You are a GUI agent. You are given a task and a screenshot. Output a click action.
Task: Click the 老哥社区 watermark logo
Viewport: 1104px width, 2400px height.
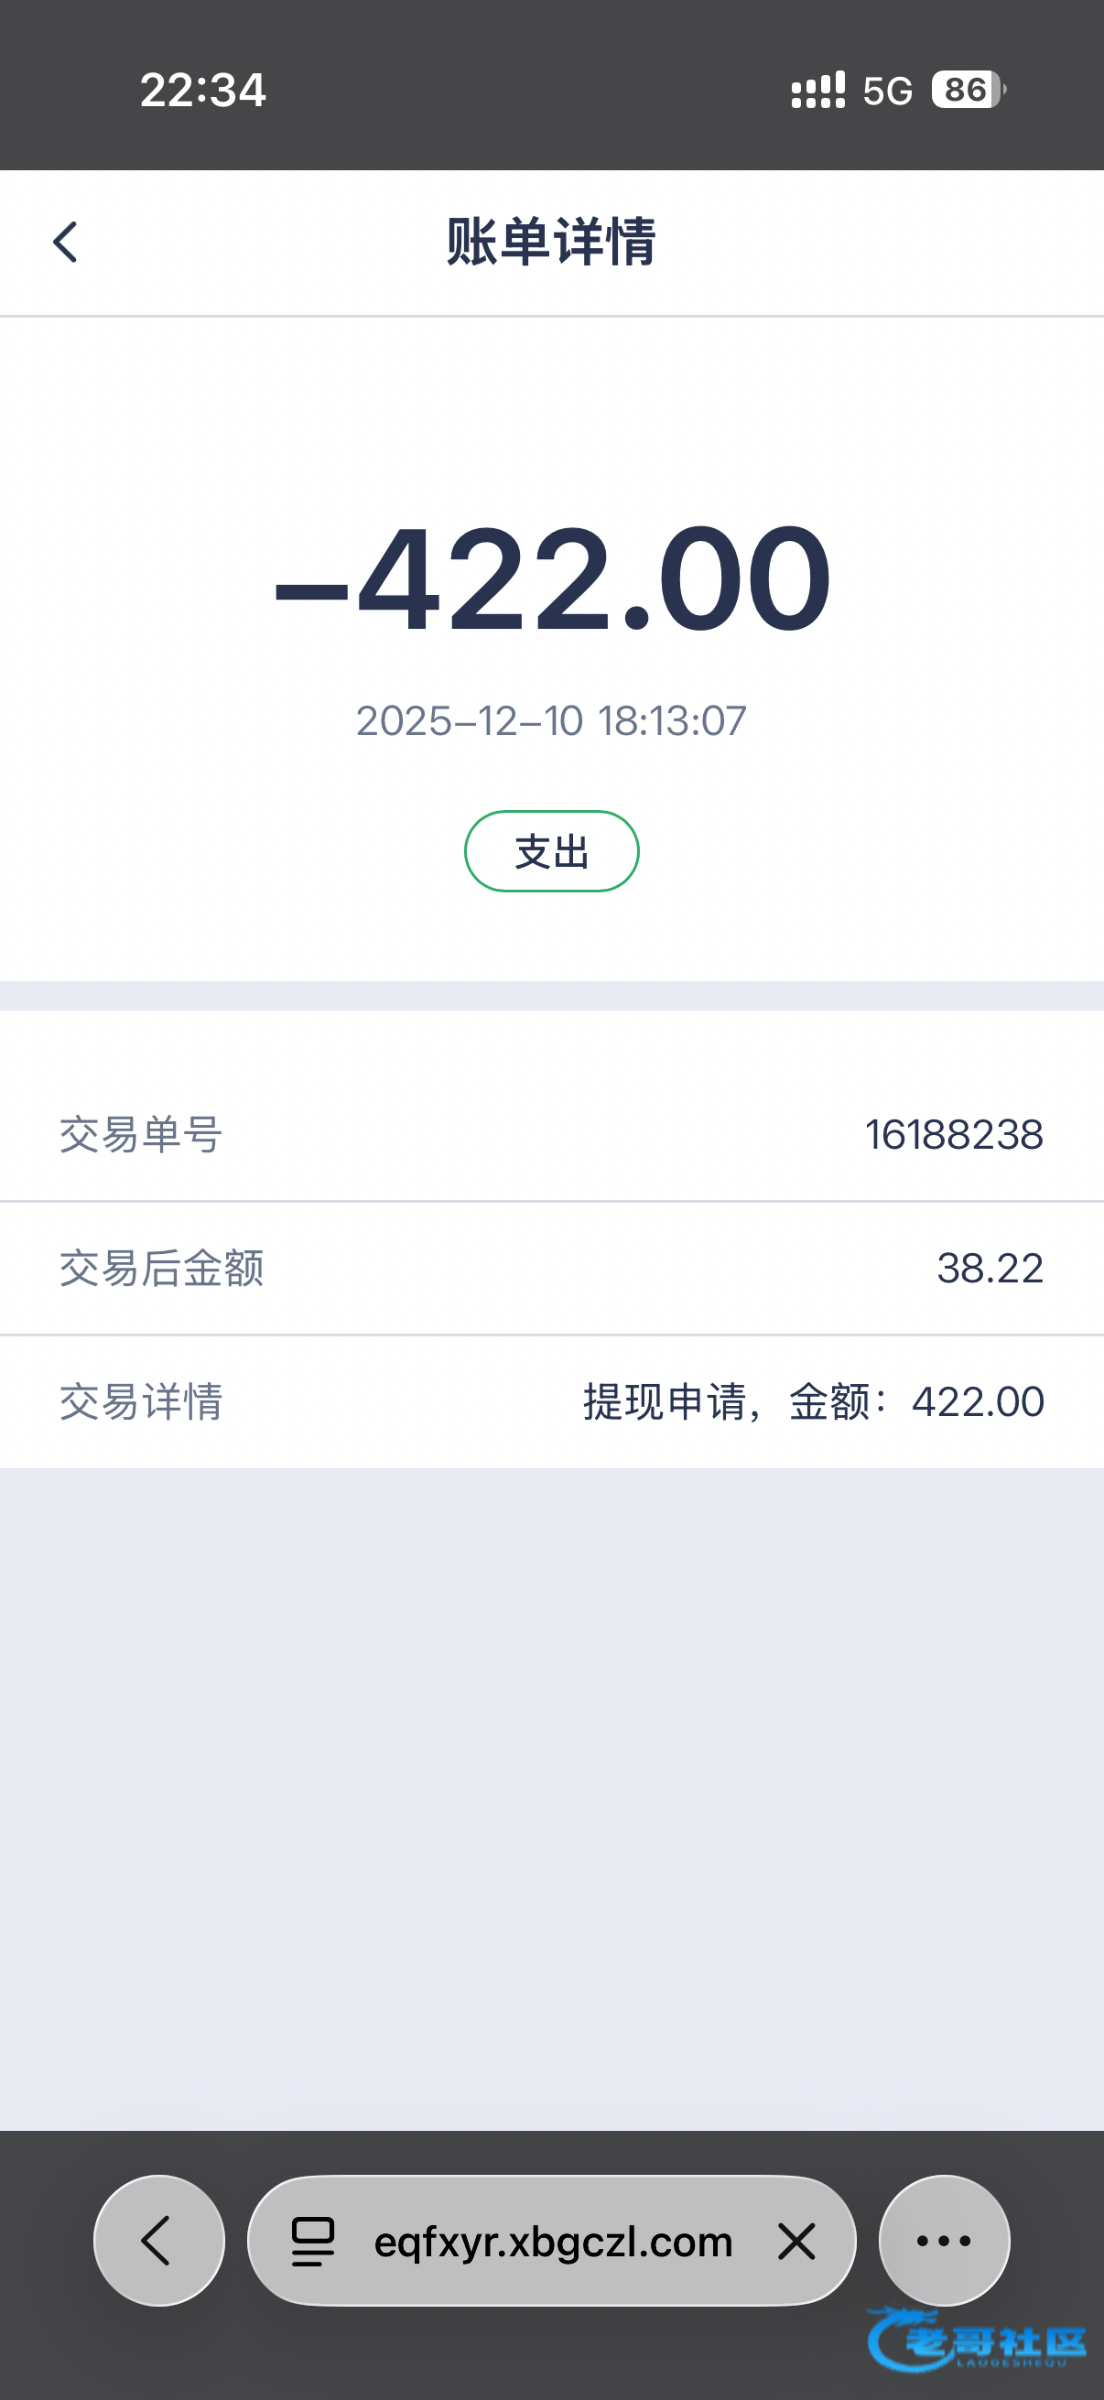[978, 2340]
